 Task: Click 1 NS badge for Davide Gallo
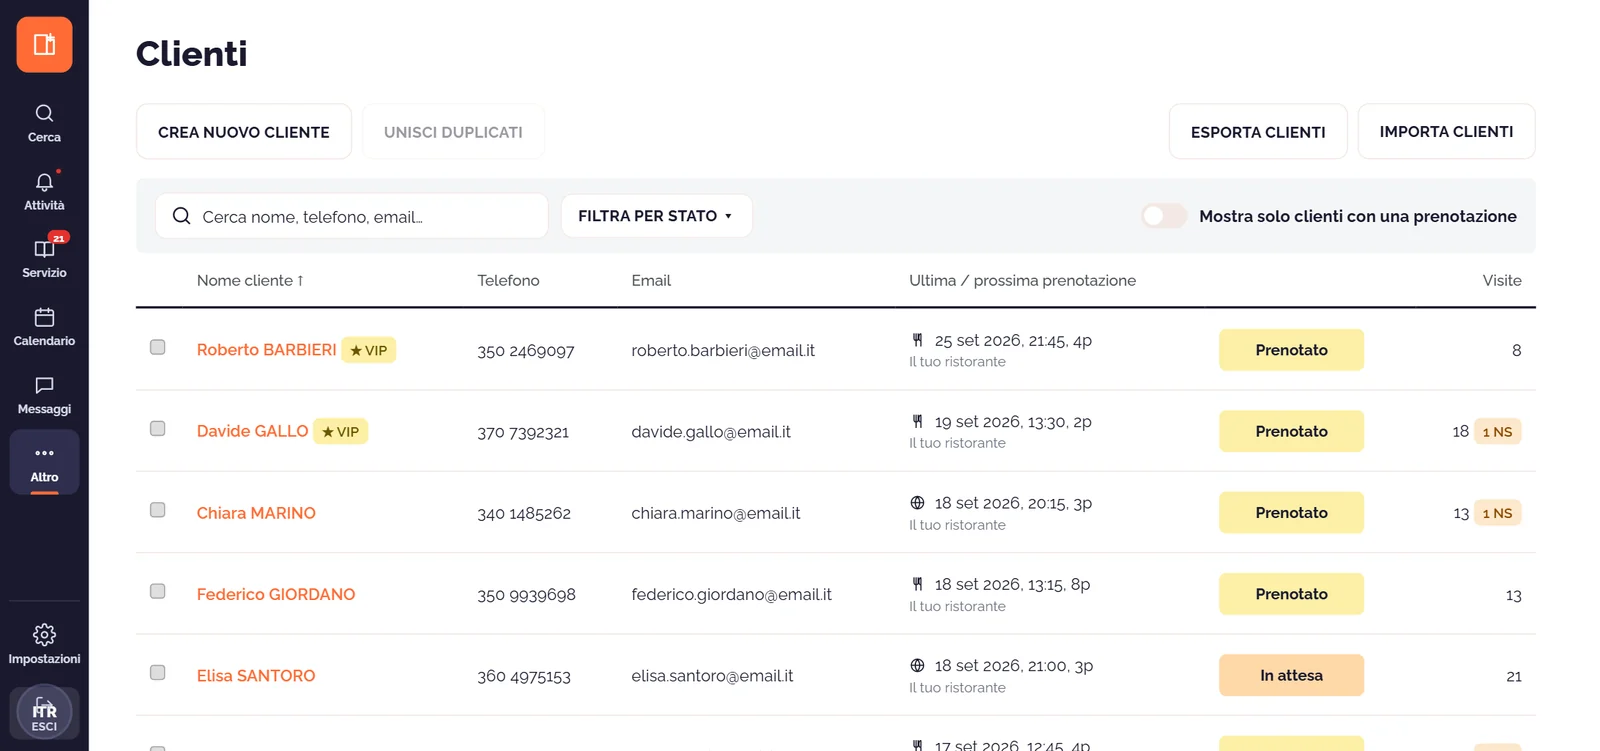1497,432
